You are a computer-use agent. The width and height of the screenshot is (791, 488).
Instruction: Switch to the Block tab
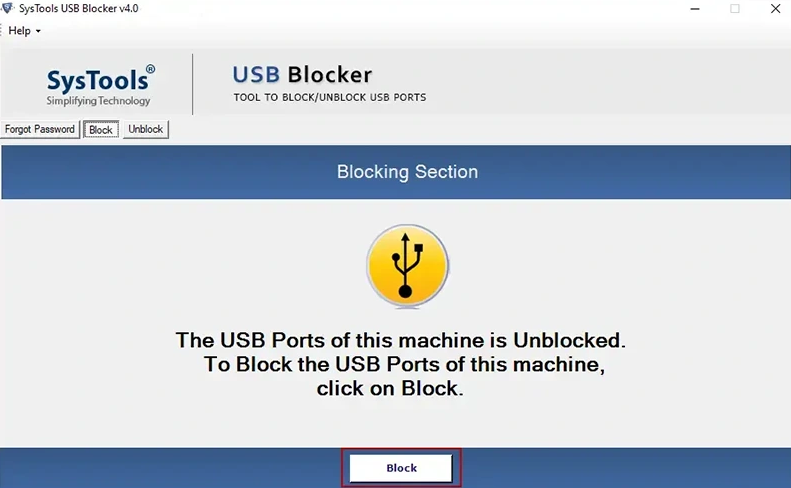(x=101, y=130)
